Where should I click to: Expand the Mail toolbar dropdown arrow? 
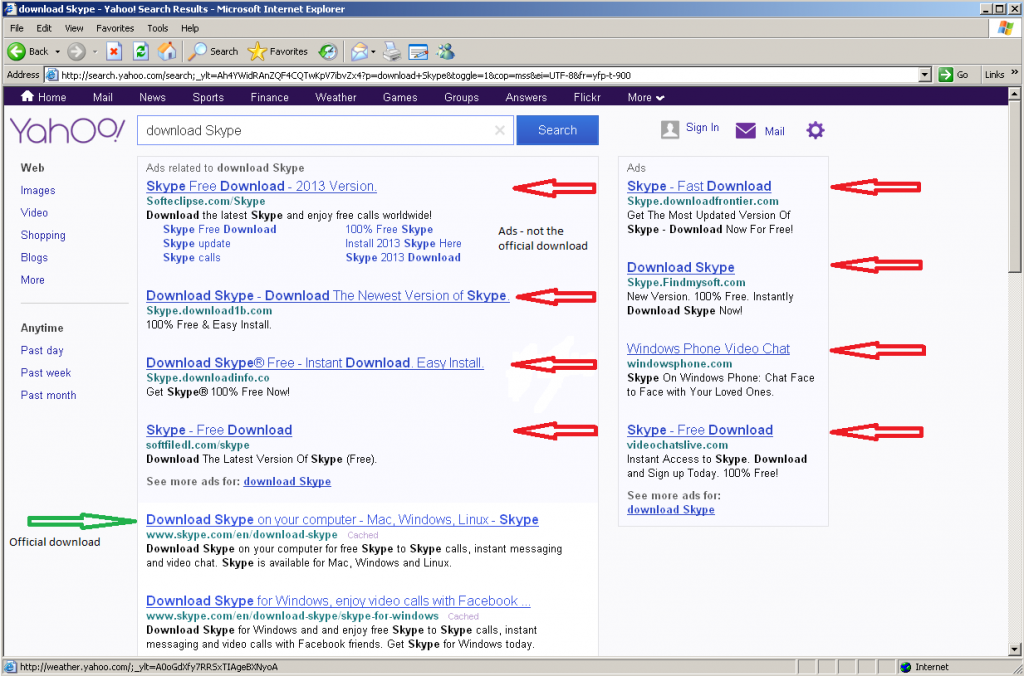[373, 52]
